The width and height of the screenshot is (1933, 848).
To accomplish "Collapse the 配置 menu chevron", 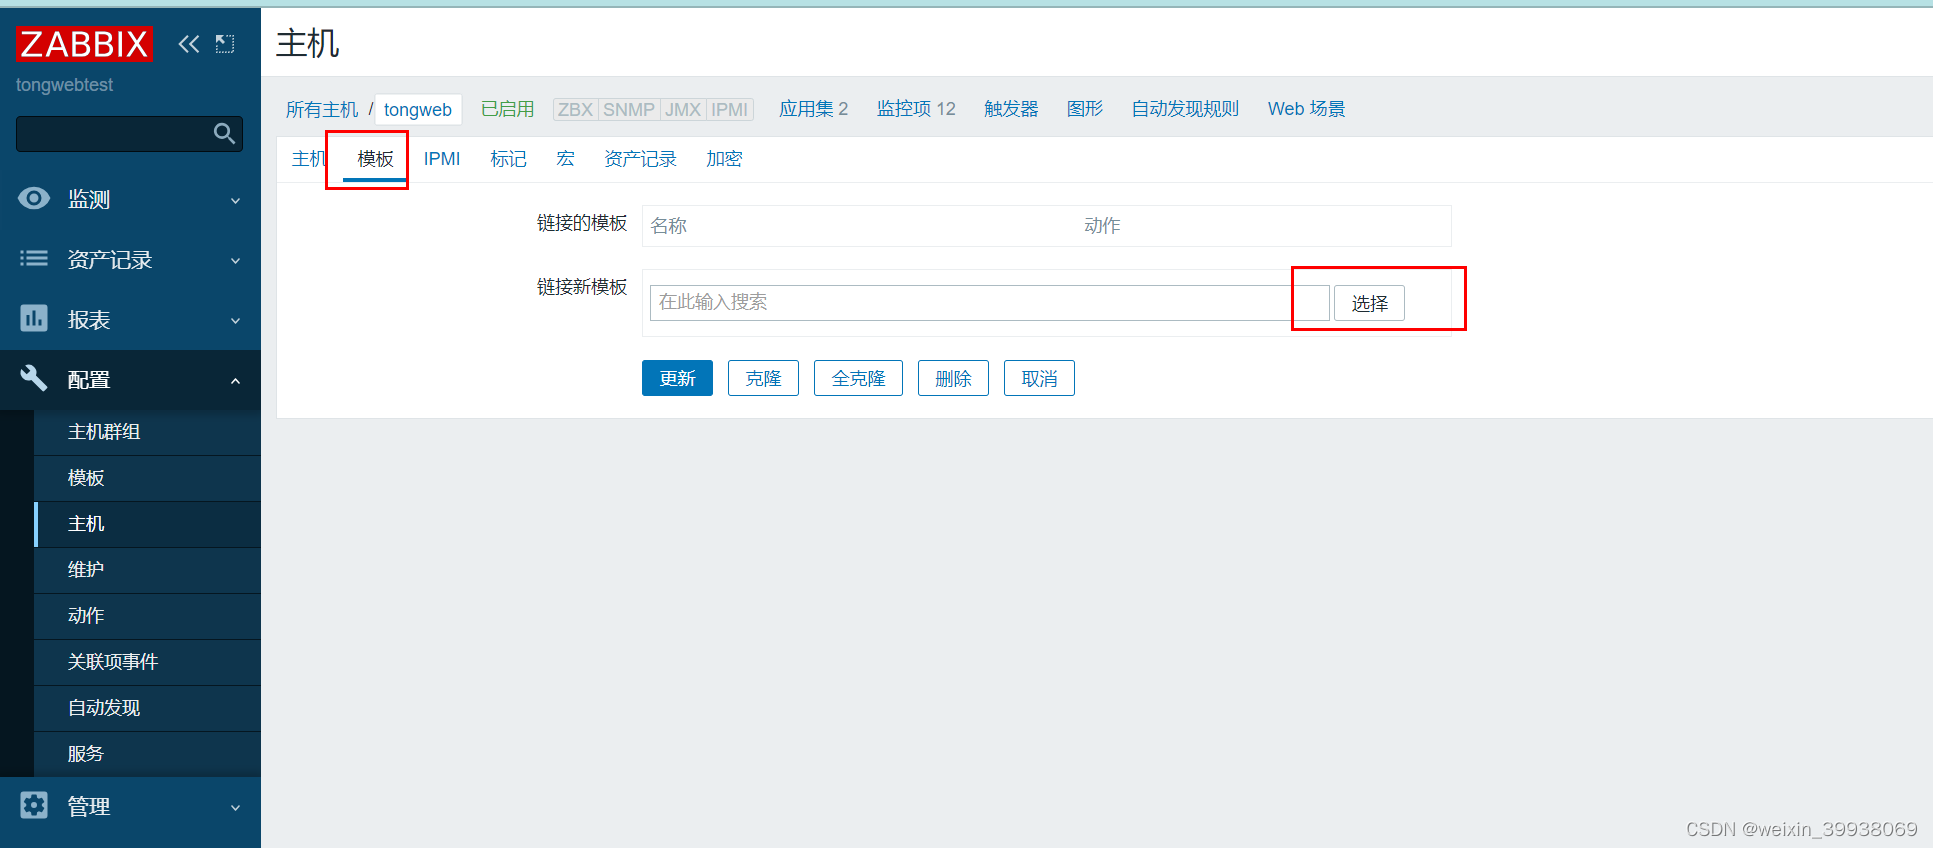I will (x=236, y=380).
